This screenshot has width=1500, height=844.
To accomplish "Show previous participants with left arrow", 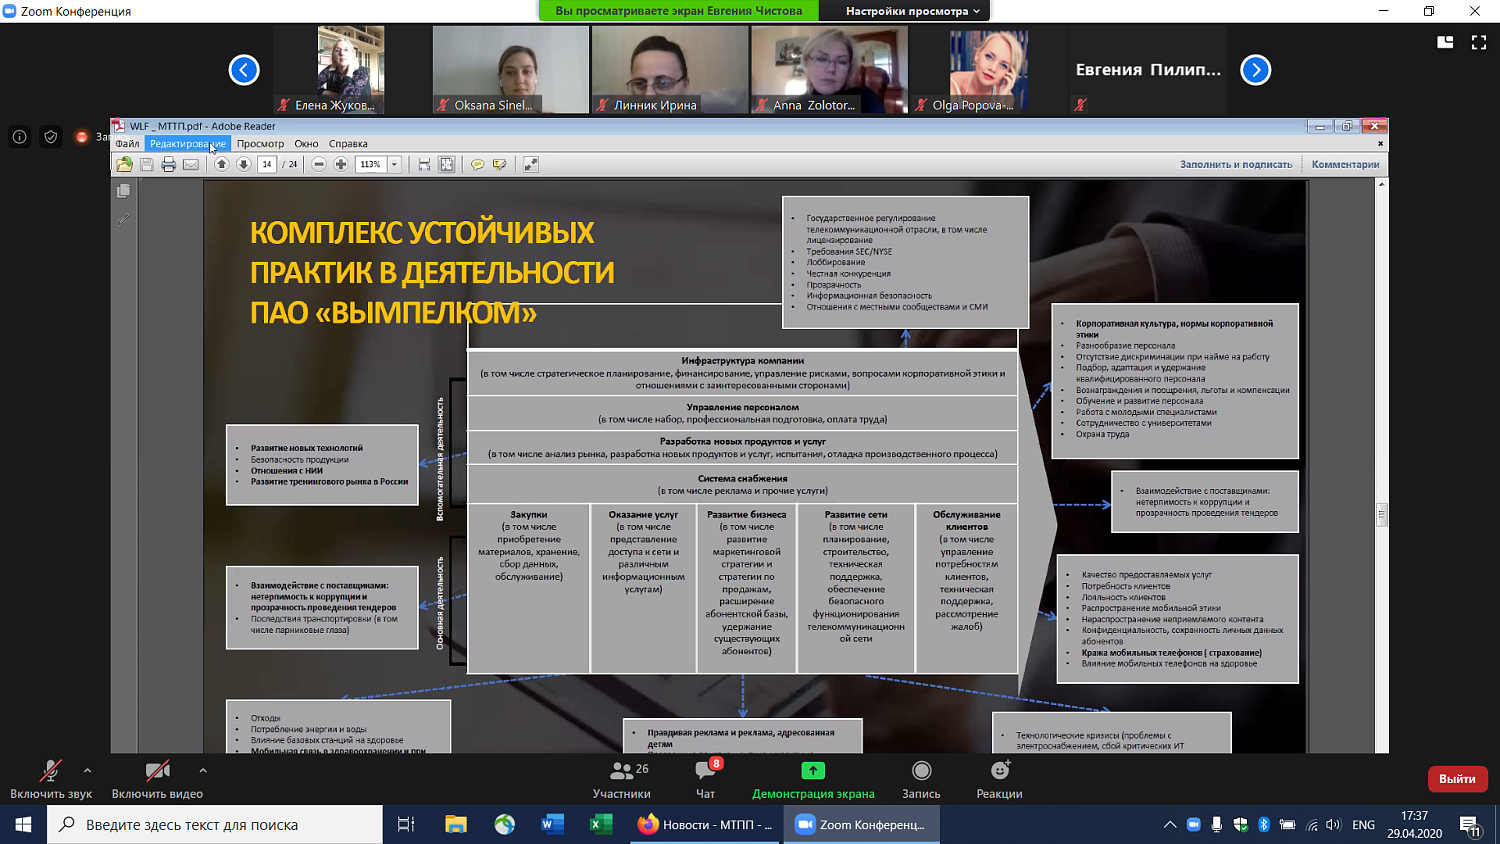I will click(244, 70).
